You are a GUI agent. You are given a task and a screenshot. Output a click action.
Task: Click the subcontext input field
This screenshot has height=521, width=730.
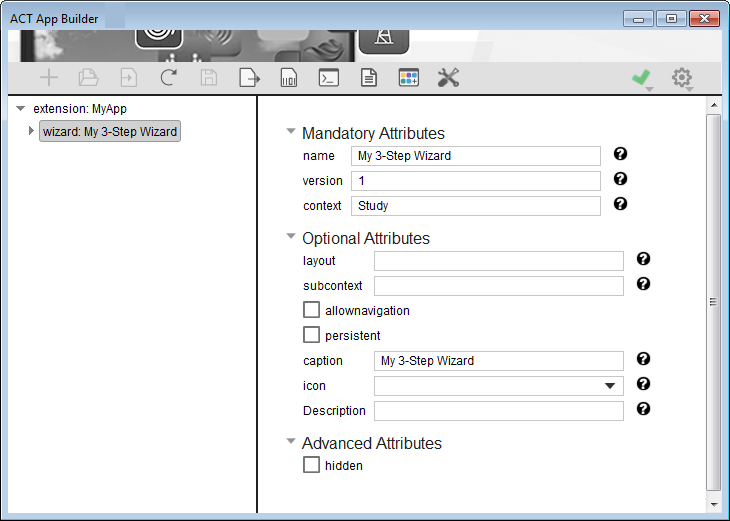499,286
